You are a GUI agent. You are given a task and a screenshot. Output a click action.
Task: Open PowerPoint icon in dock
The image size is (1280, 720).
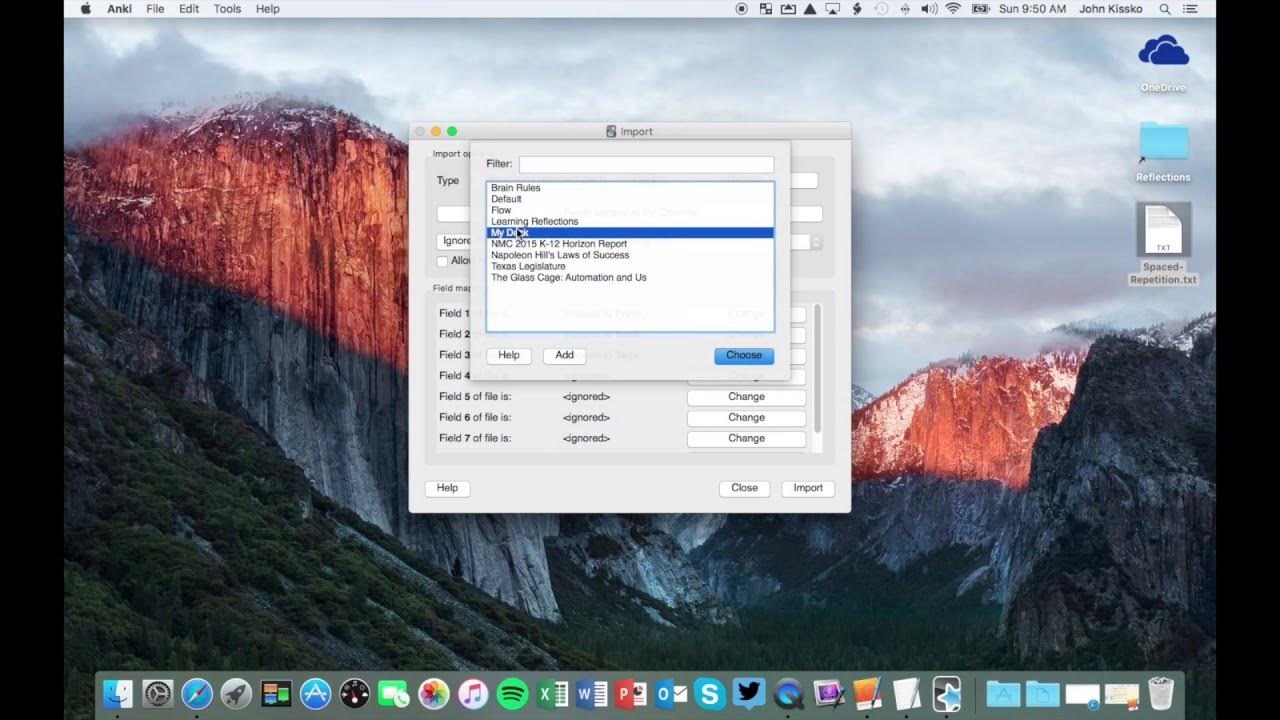[x=630, y=693]
